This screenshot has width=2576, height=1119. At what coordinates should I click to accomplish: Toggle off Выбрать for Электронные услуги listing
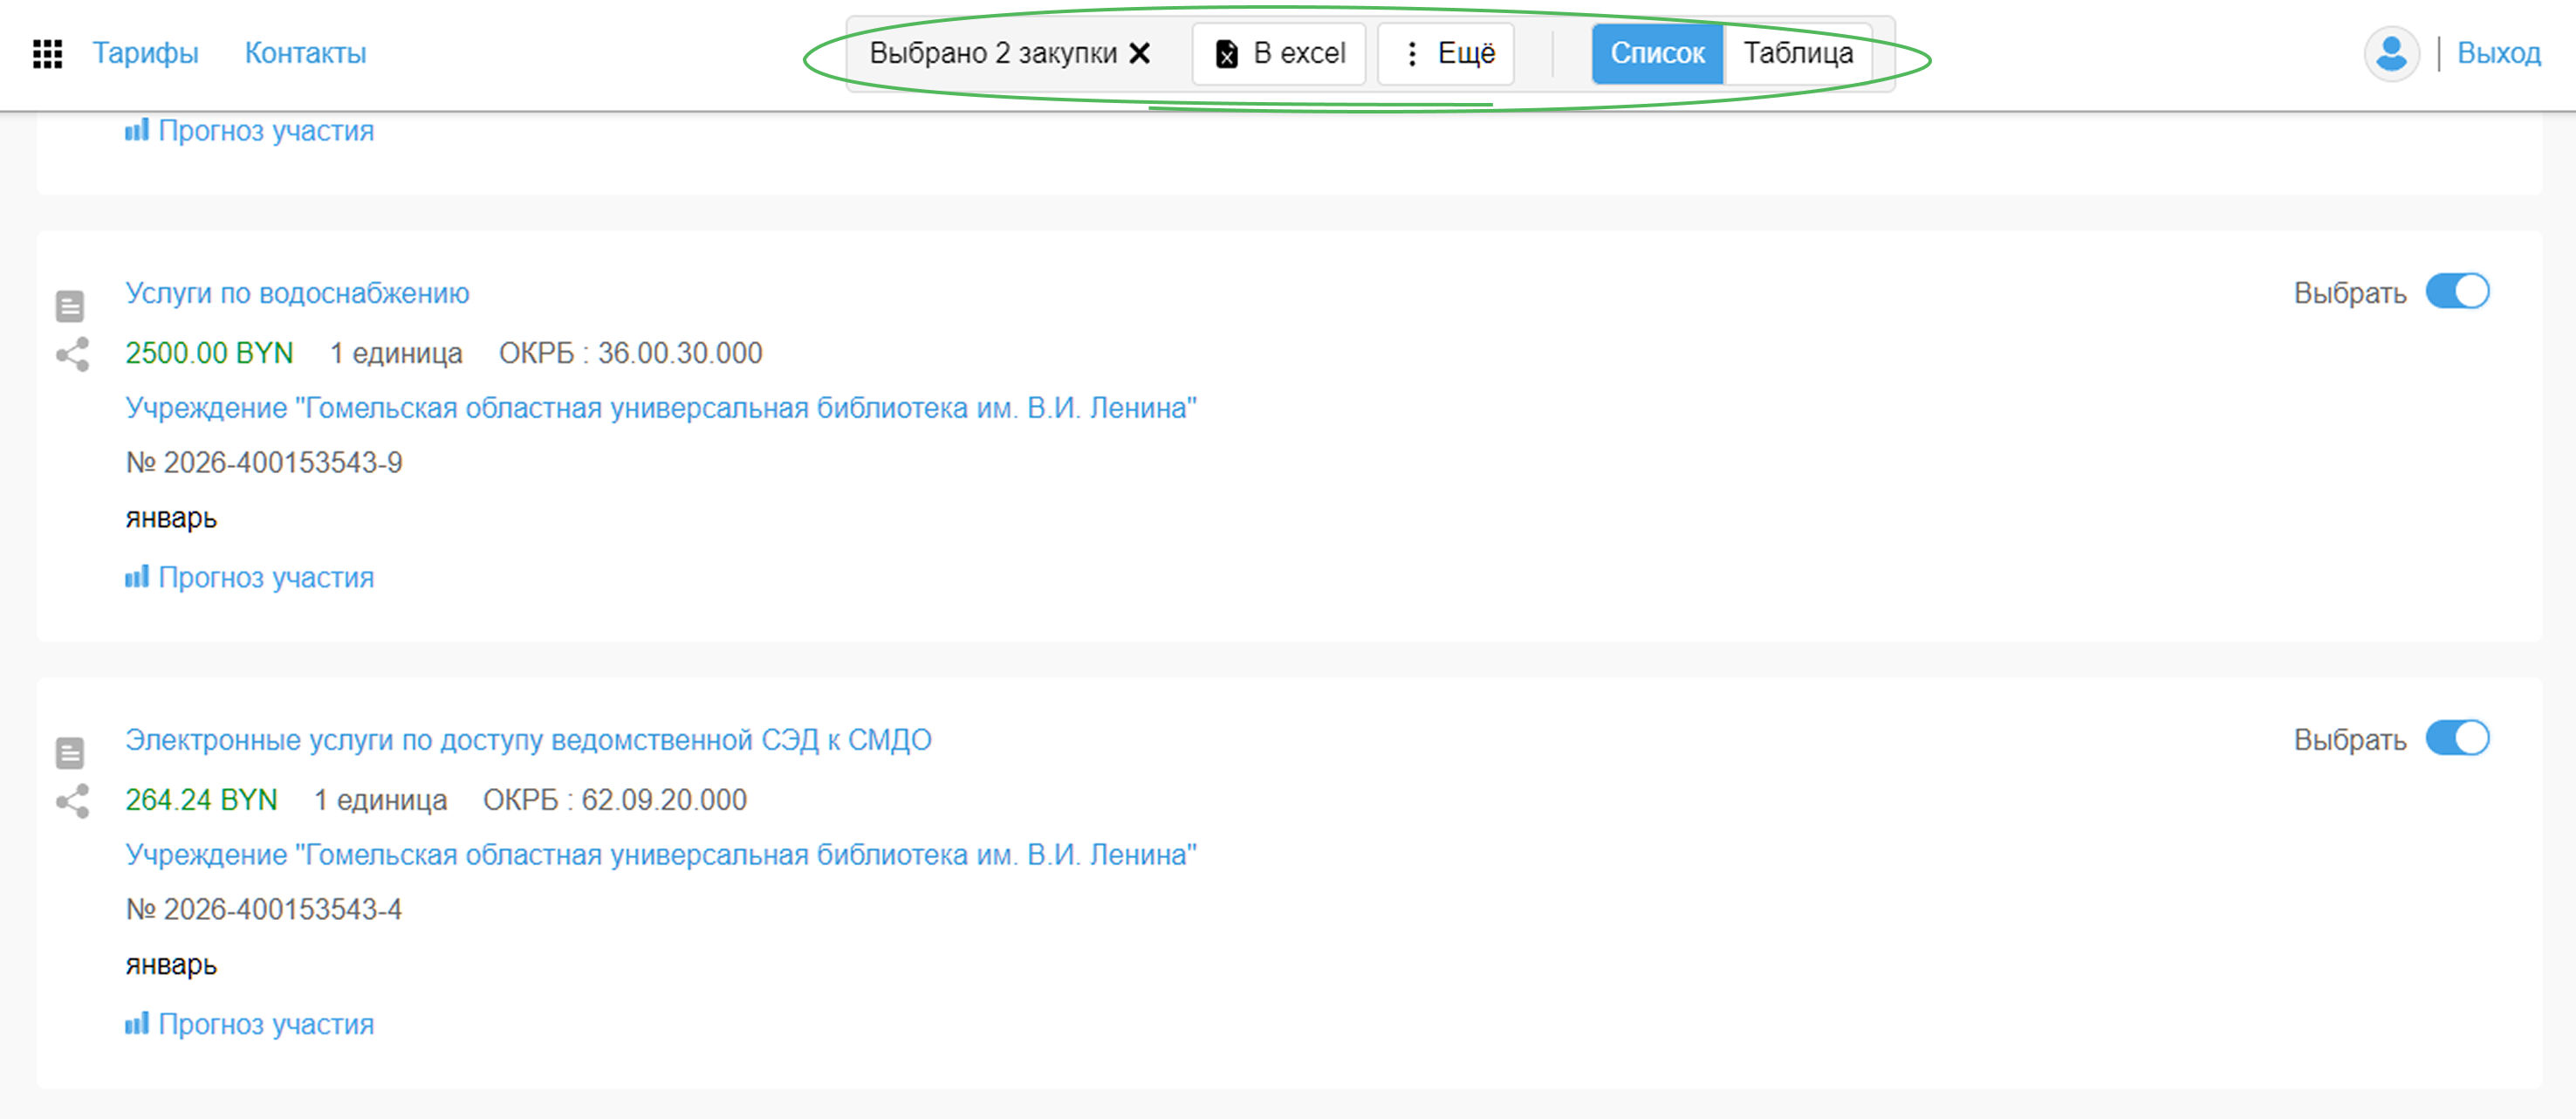click(2457, 739)
